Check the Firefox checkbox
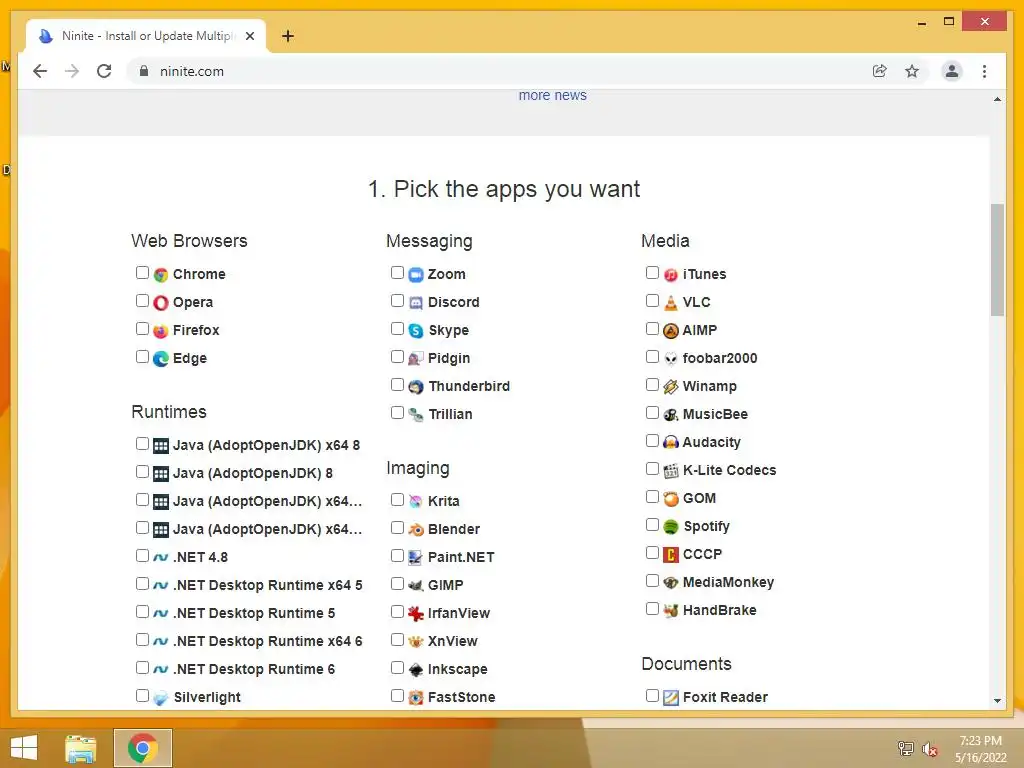 pyautogui.click(x=142, y=328)
